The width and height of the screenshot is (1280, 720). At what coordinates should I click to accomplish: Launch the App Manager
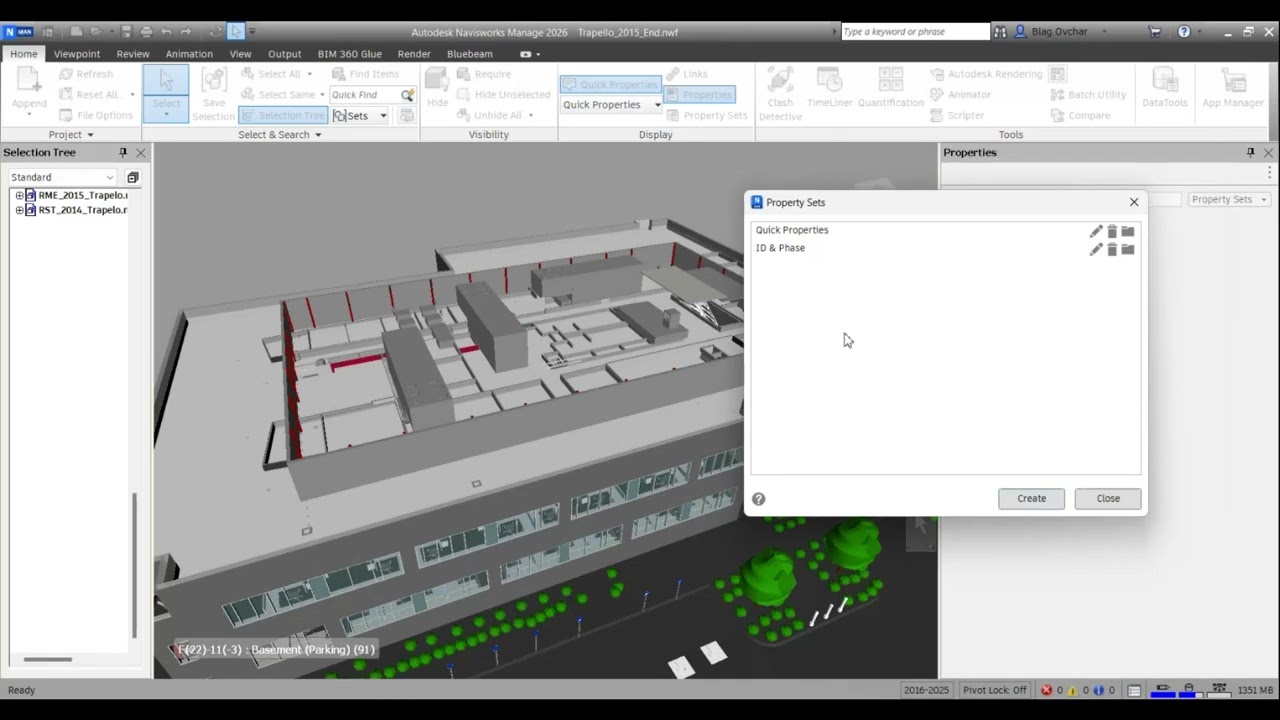pos(1232,88)
